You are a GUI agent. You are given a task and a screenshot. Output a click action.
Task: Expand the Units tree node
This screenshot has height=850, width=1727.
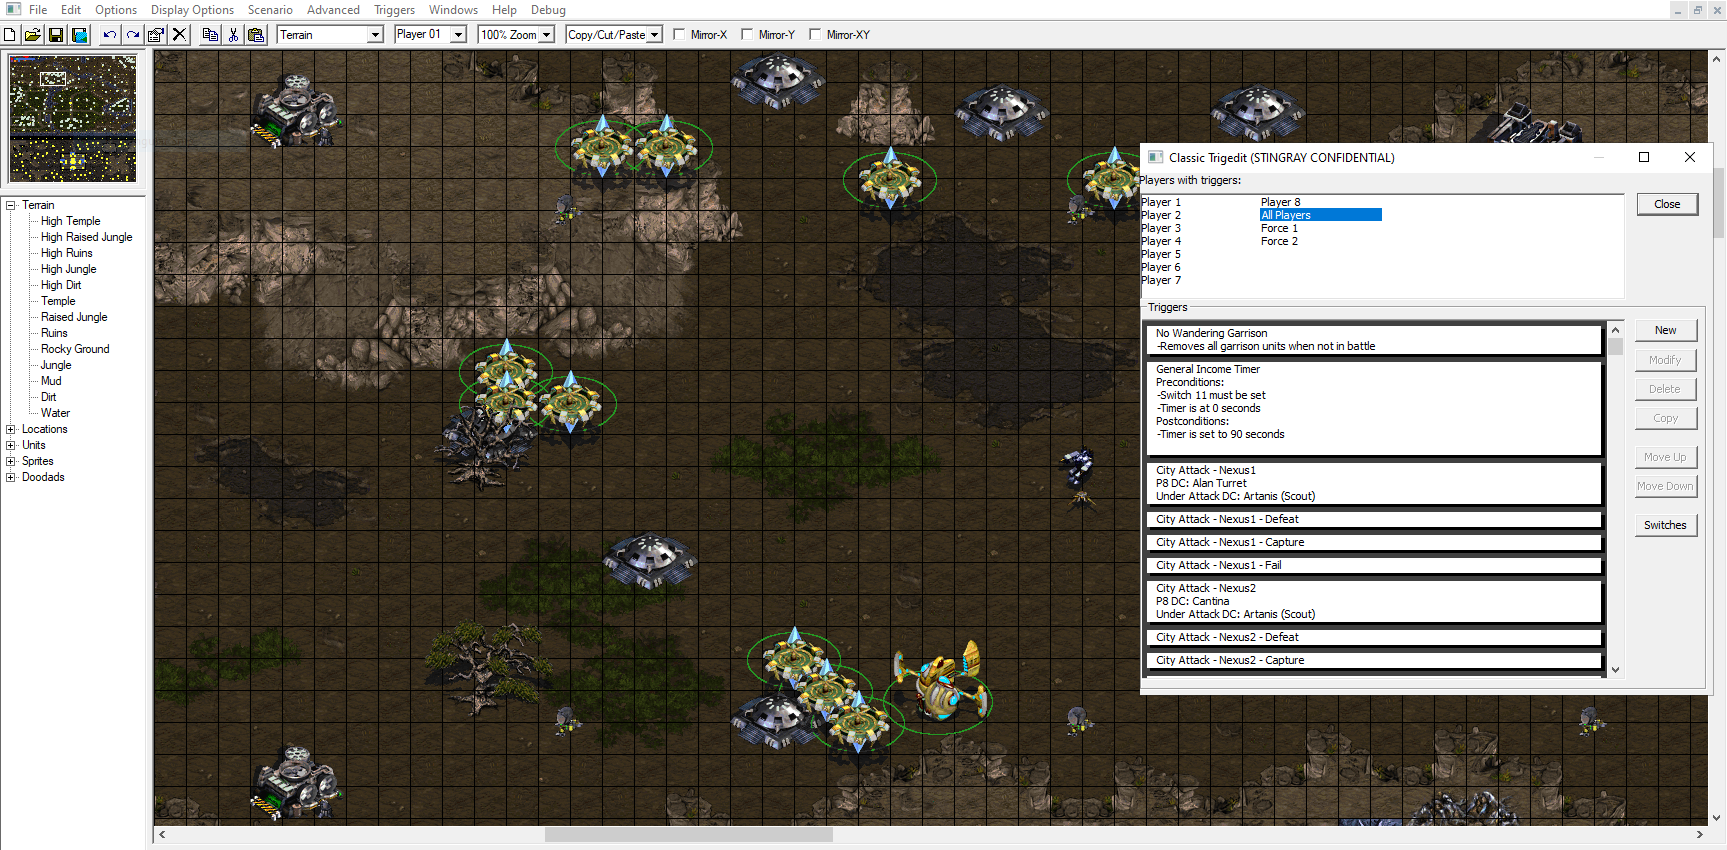coord(11,445)
